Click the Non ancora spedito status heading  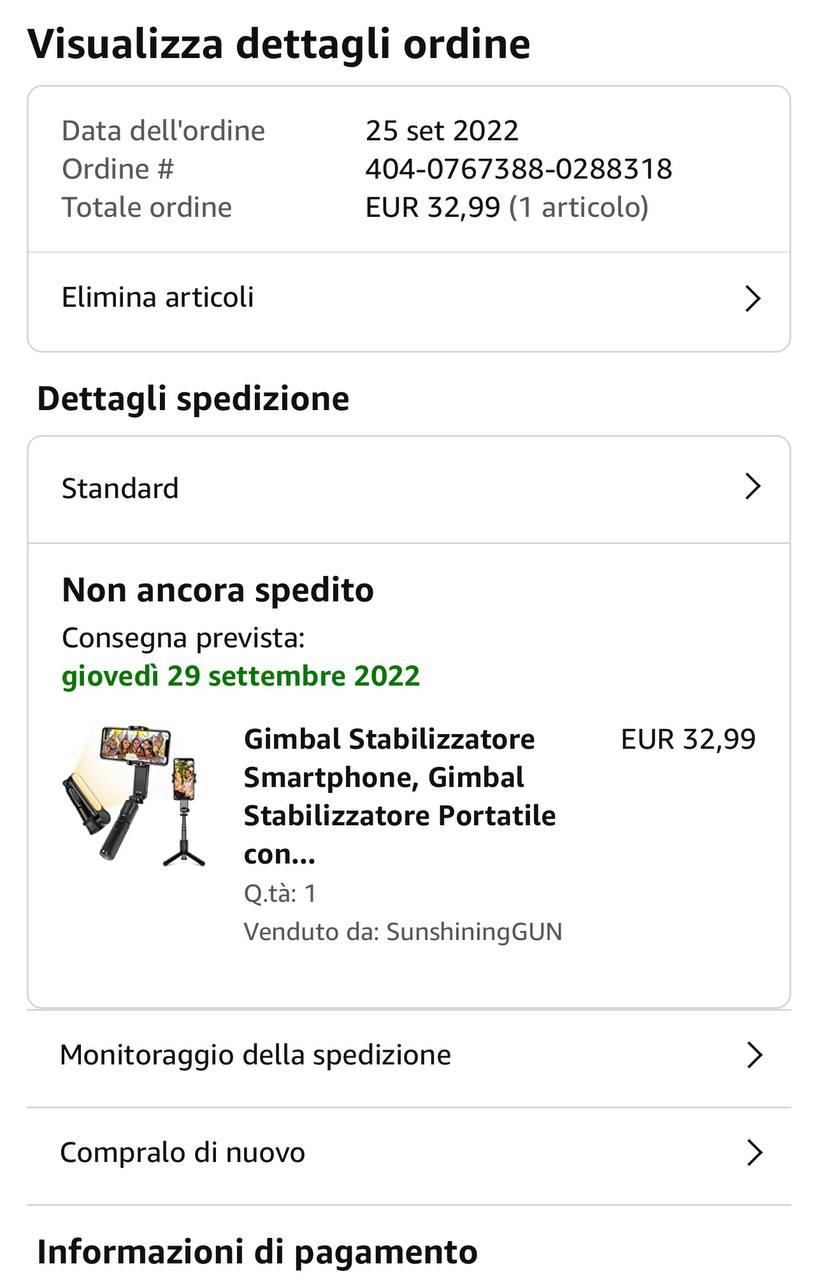(217, 590)
